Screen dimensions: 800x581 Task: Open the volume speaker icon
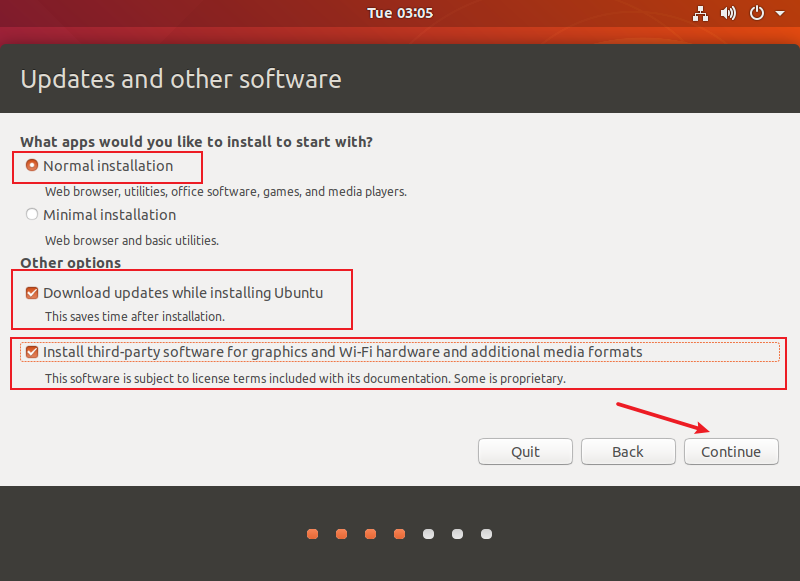click(728, 13)
